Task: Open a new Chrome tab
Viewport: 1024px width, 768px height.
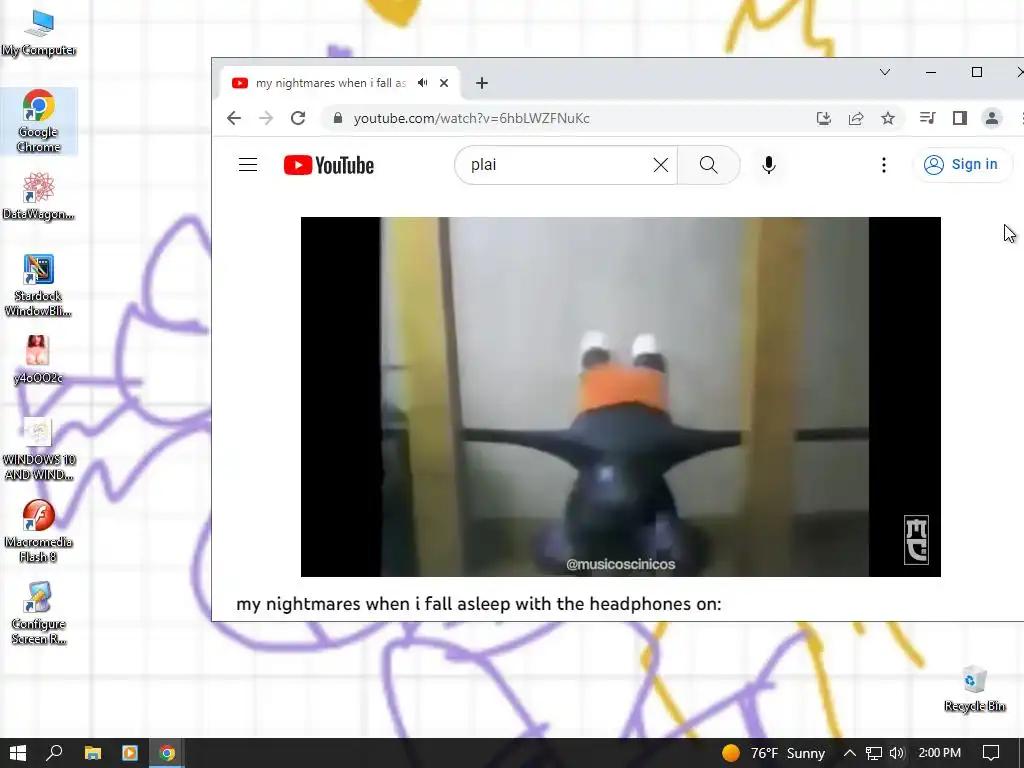Action: pyautogui.click(x=482, y=83)
